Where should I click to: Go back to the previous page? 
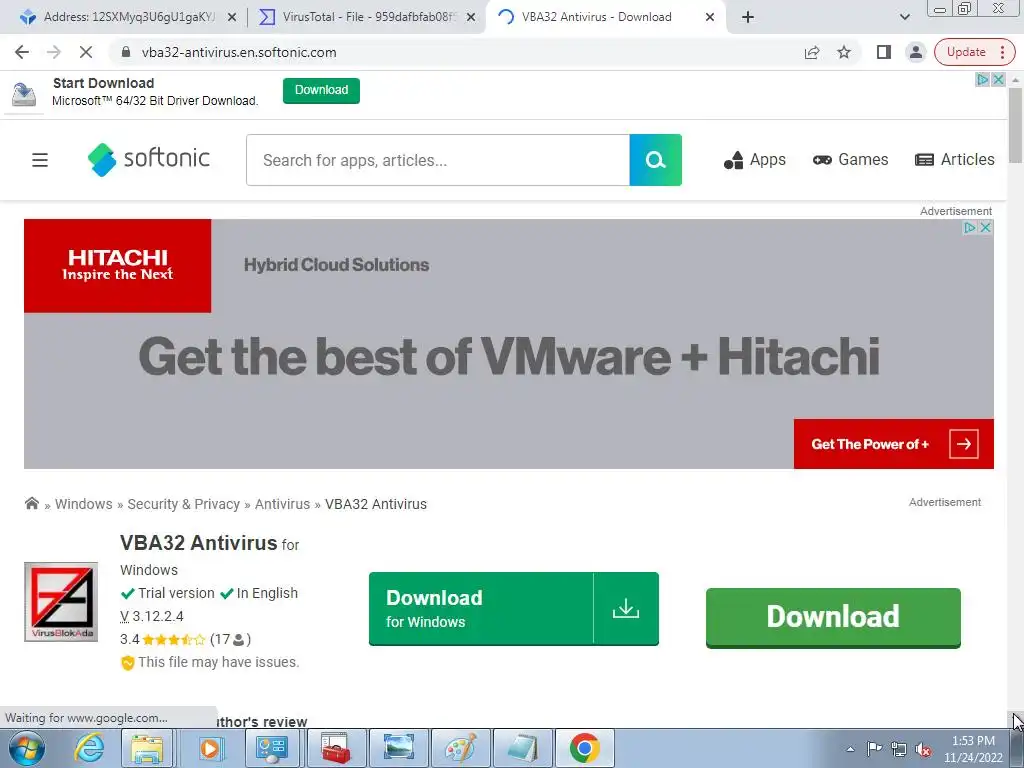(x=22, y=52)
